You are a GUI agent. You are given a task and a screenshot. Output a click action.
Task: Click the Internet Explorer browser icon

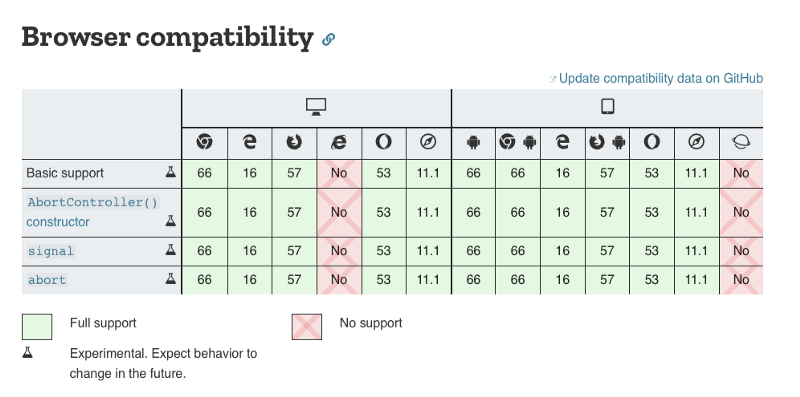click(x=339, y=142)
